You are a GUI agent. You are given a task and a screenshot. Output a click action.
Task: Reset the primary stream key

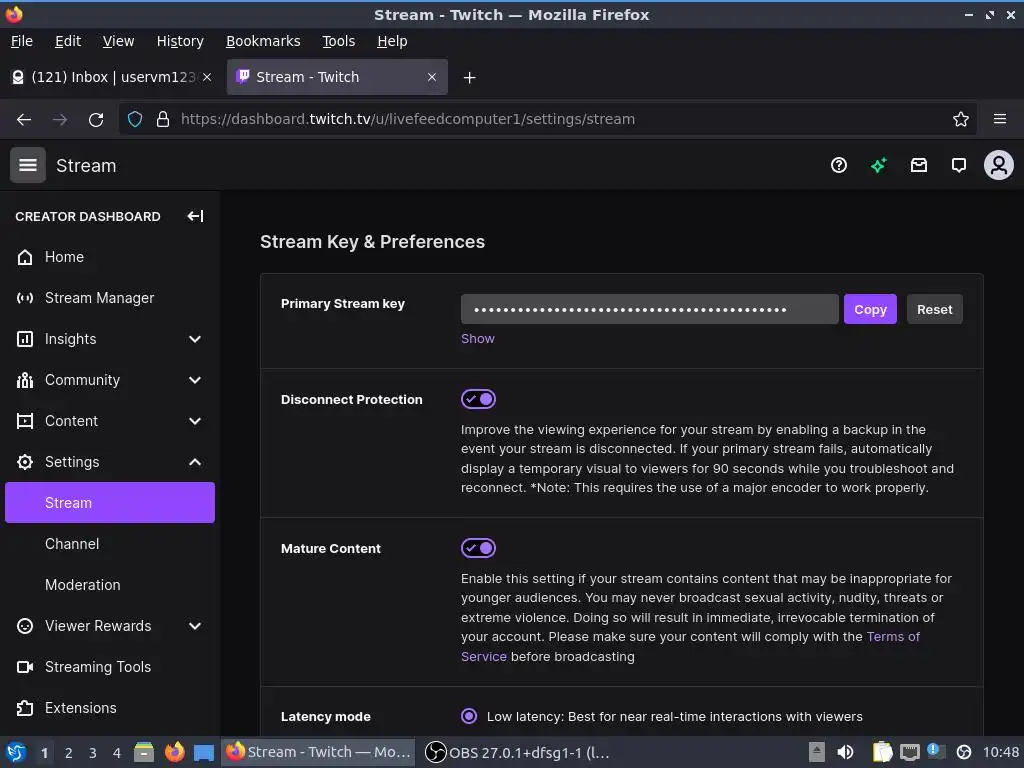[x=934, y=310]
